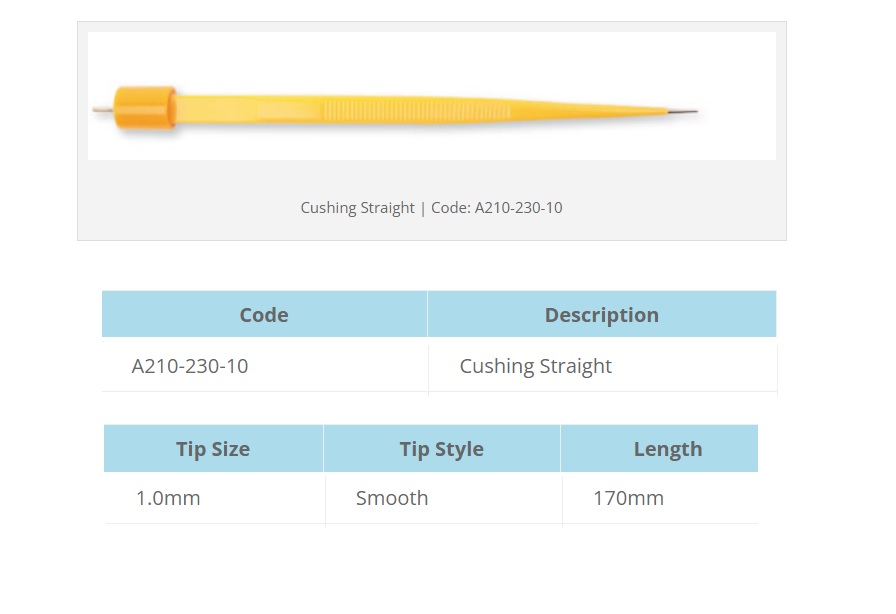Click the pipe separator in the image caption
The image size is (896, 614).
pos(423,208)
